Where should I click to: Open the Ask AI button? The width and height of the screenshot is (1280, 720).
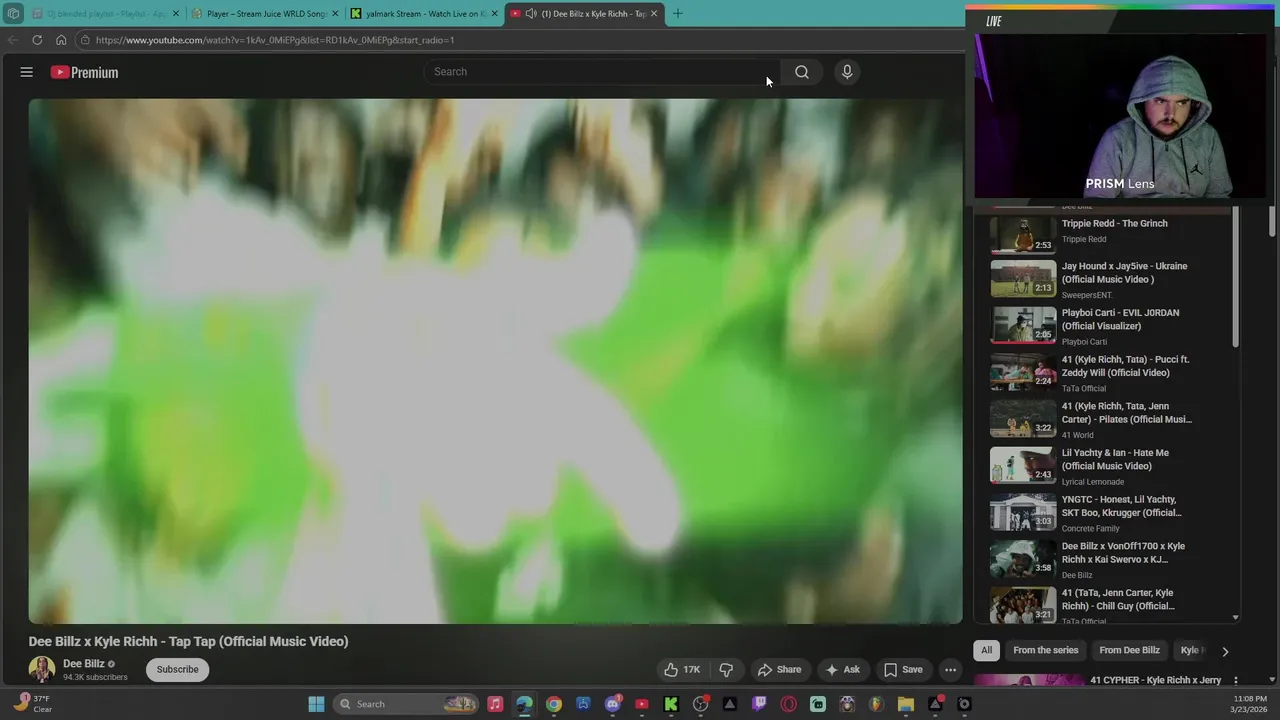pyautogui.click(x=842, y=670)
